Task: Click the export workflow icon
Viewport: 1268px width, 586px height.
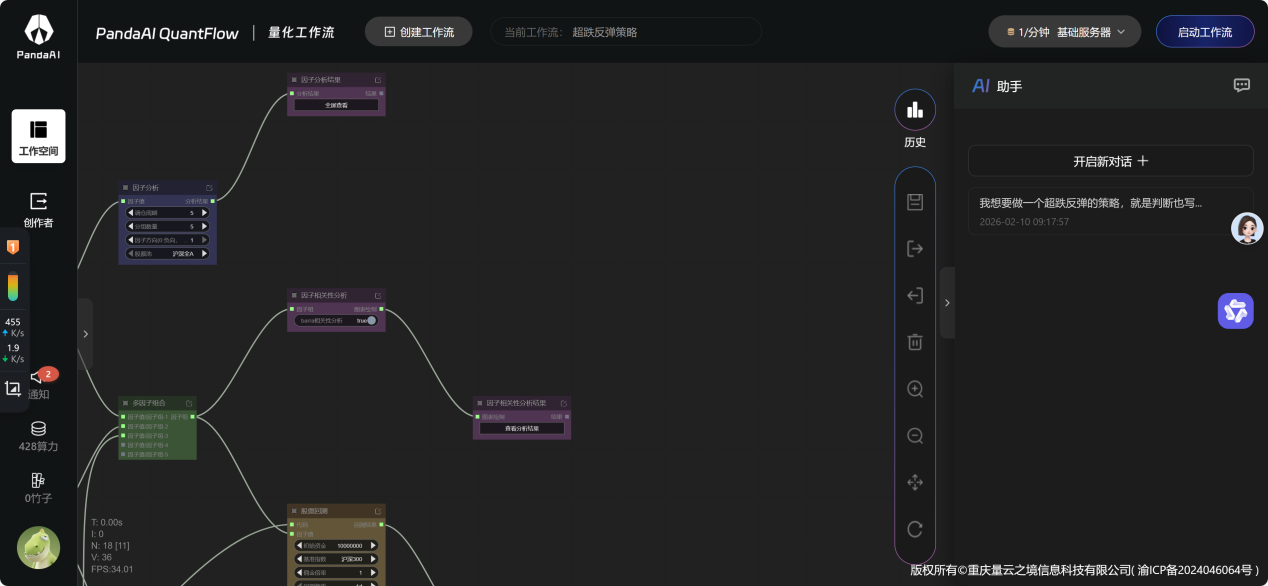Action: coord(915,248)
